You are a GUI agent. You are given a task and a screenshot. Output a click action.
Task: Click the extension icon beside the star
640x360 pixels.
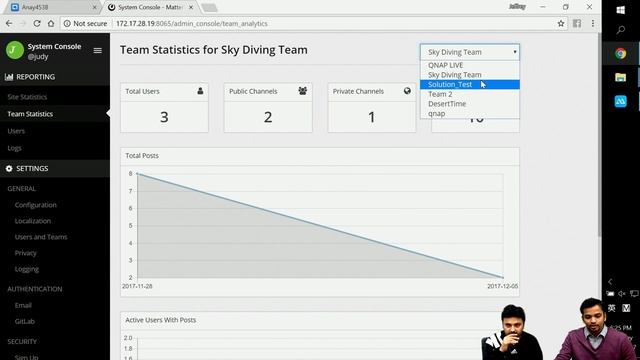tap(577, 24)
